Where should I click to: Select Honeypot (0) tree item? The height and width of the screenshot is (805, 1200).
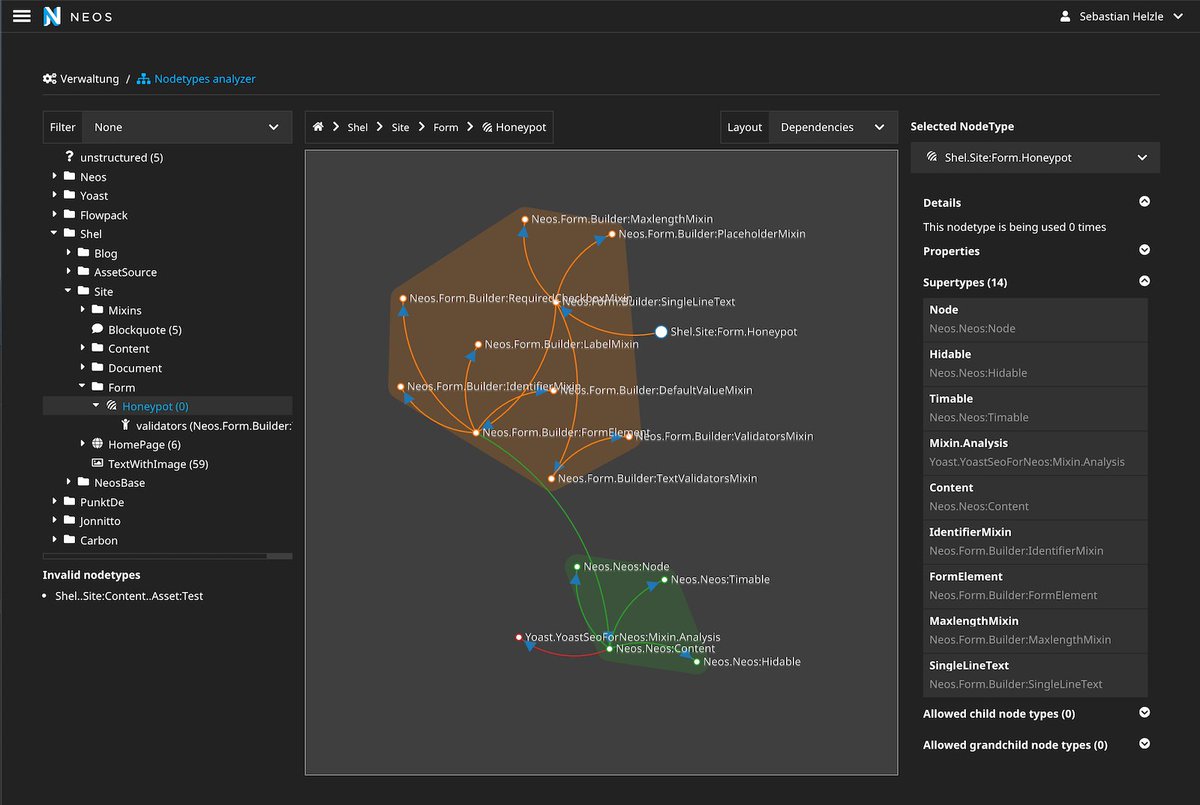155,406
